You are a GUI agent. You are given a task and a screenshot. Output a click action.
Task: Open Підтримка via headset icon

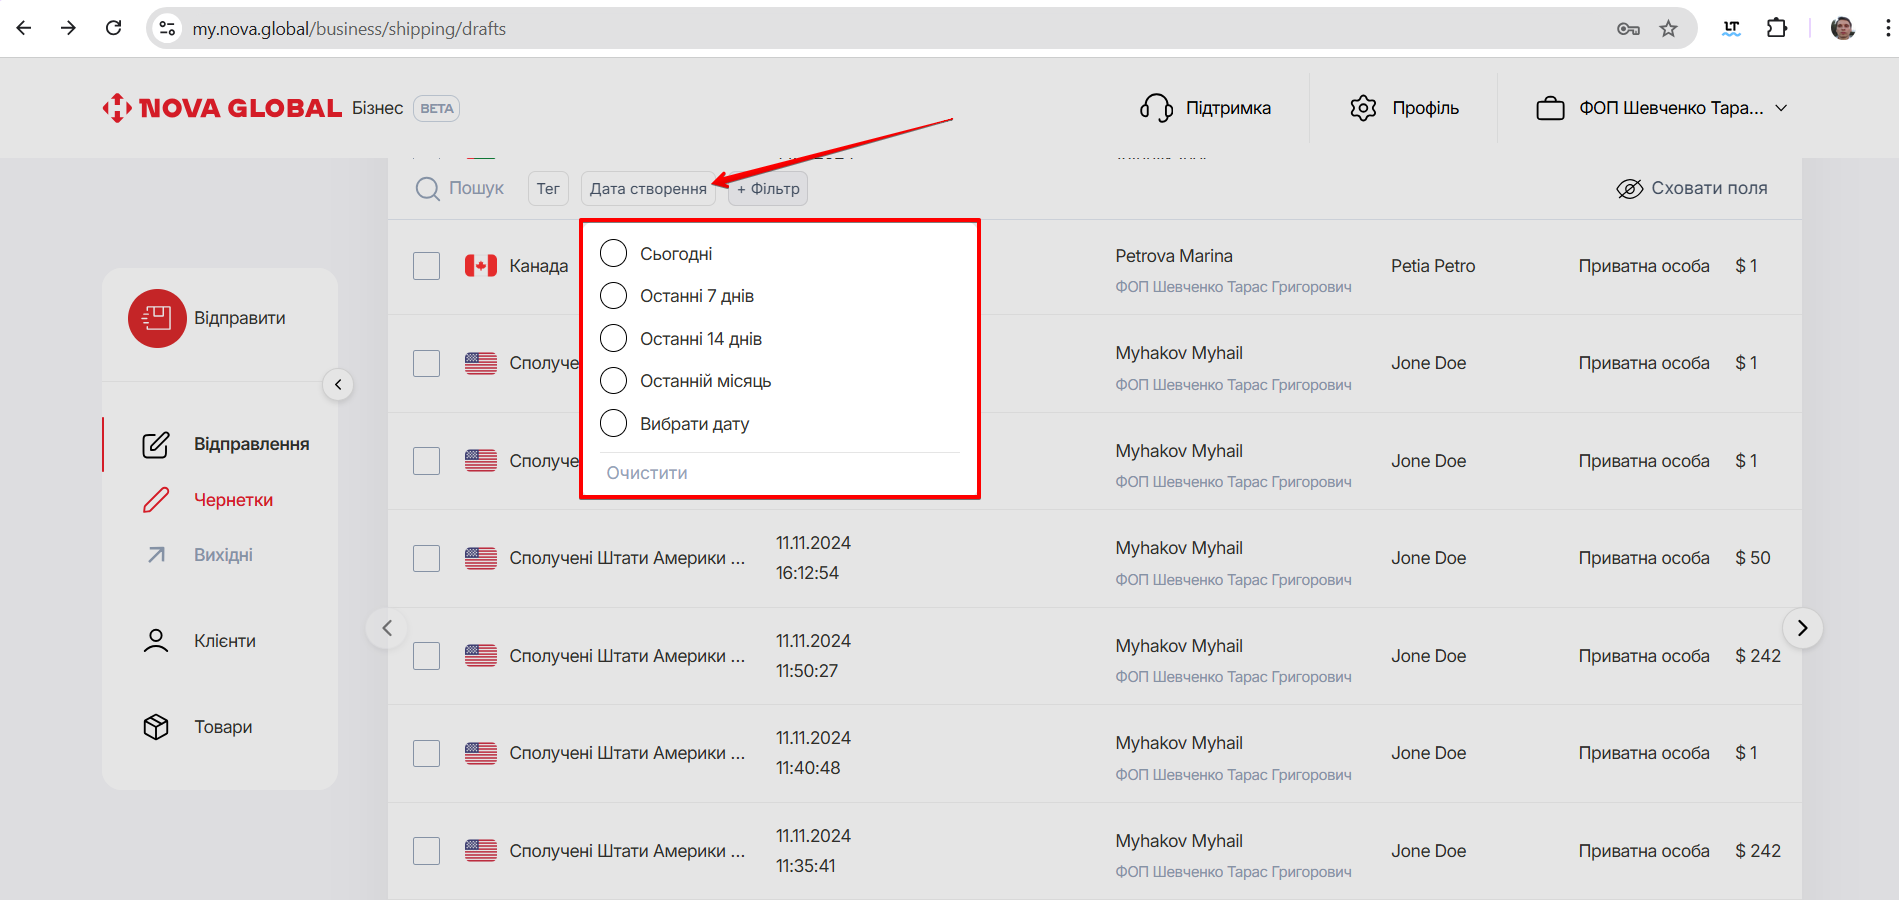click(1156, 108)
